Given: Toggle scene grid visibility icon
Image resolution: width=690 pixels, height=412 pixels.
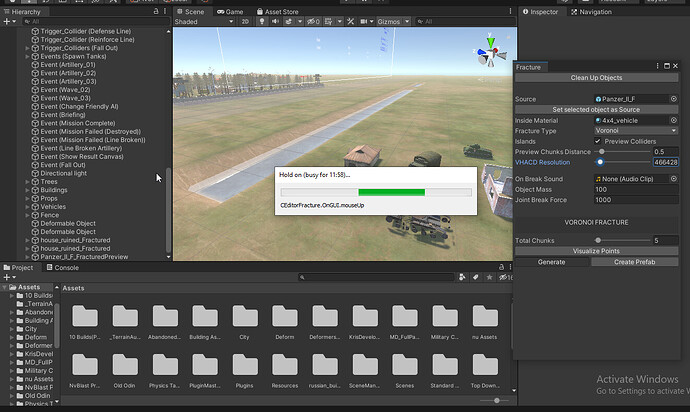Looking at the screenshot, I should 329,22.
